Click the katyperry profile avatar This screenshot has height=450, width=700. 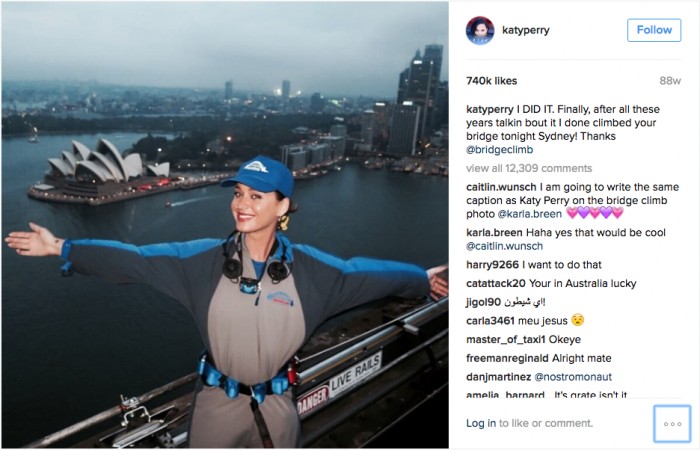pyautogui.click(x=480, y=30)
